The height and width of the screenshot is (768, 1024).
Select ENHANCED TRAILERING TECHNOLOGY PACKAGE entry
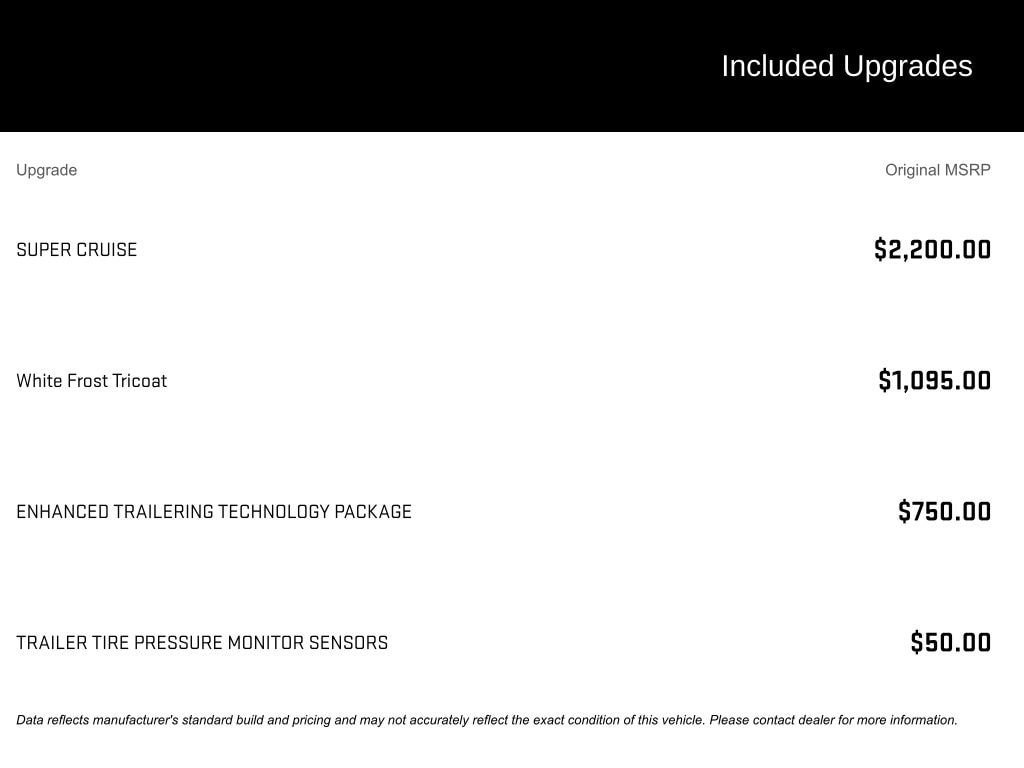[x=214, y=511]
